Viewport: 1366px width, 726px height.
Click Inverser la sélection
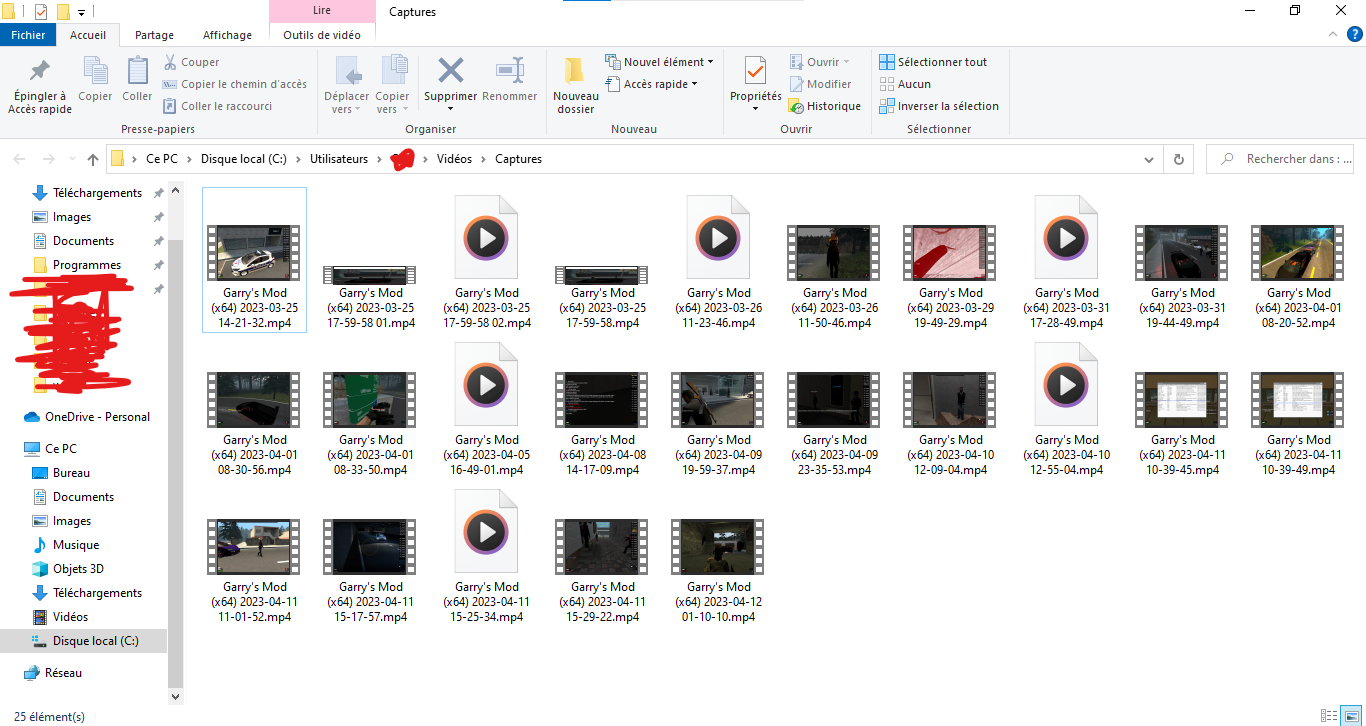938,106
